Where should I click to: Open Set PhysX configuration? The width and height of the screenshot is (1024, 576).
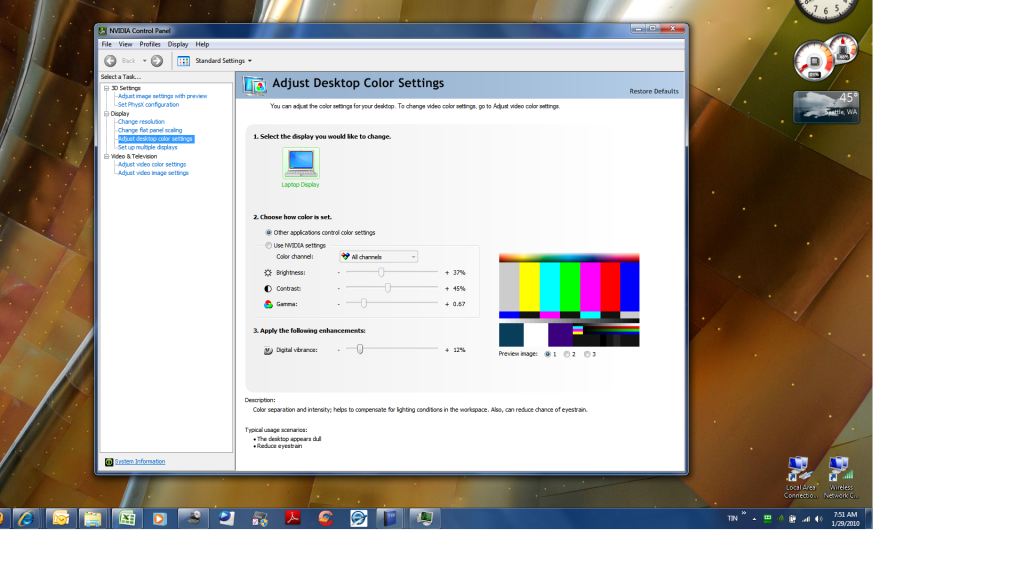point(148,105)
